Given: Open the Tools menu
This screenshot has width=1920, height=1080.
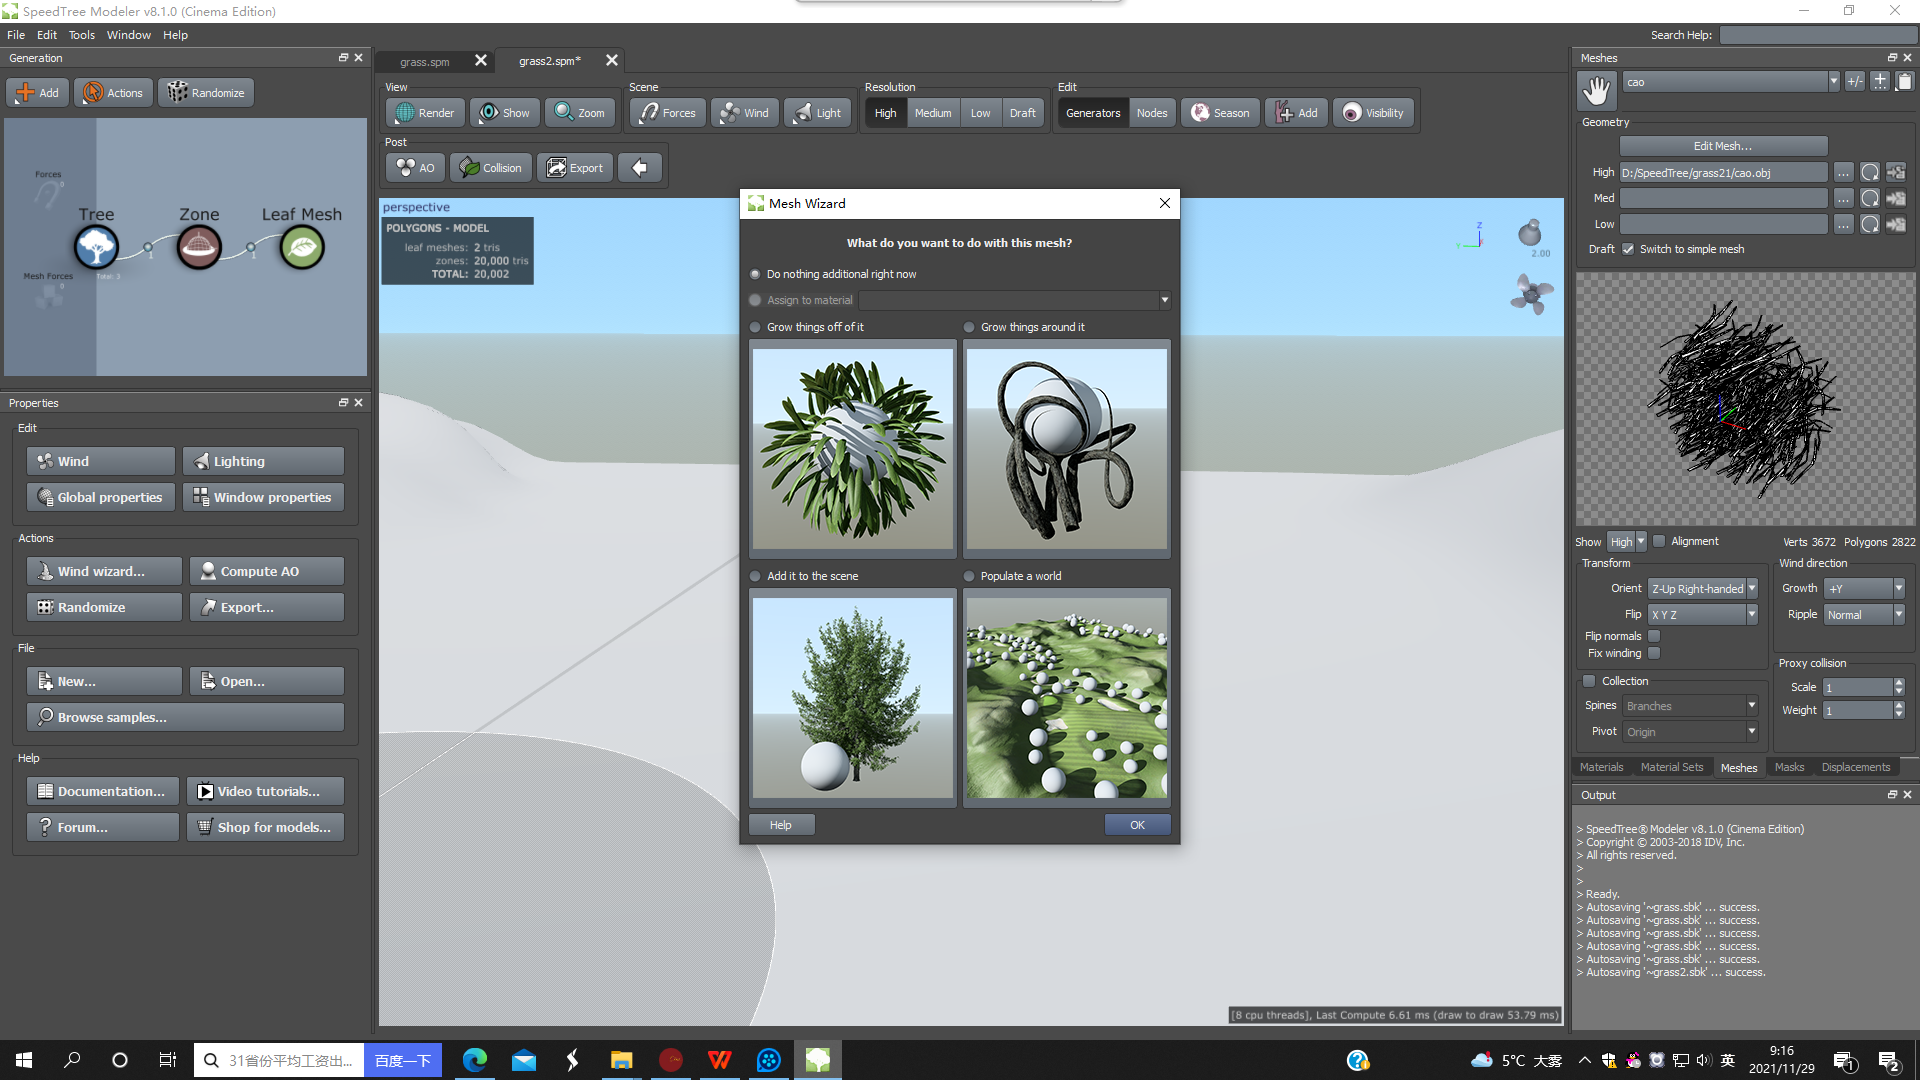Looking at the screenshot, I should pos(81,34).
